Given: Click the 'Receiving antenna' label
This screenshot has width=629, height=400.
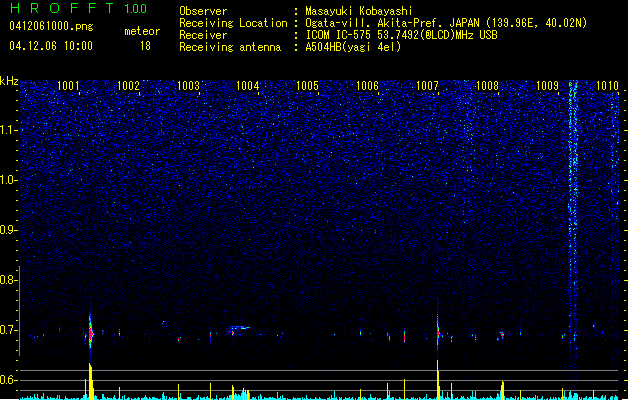Looking at the screenshot, I should [x=230, y=47].
